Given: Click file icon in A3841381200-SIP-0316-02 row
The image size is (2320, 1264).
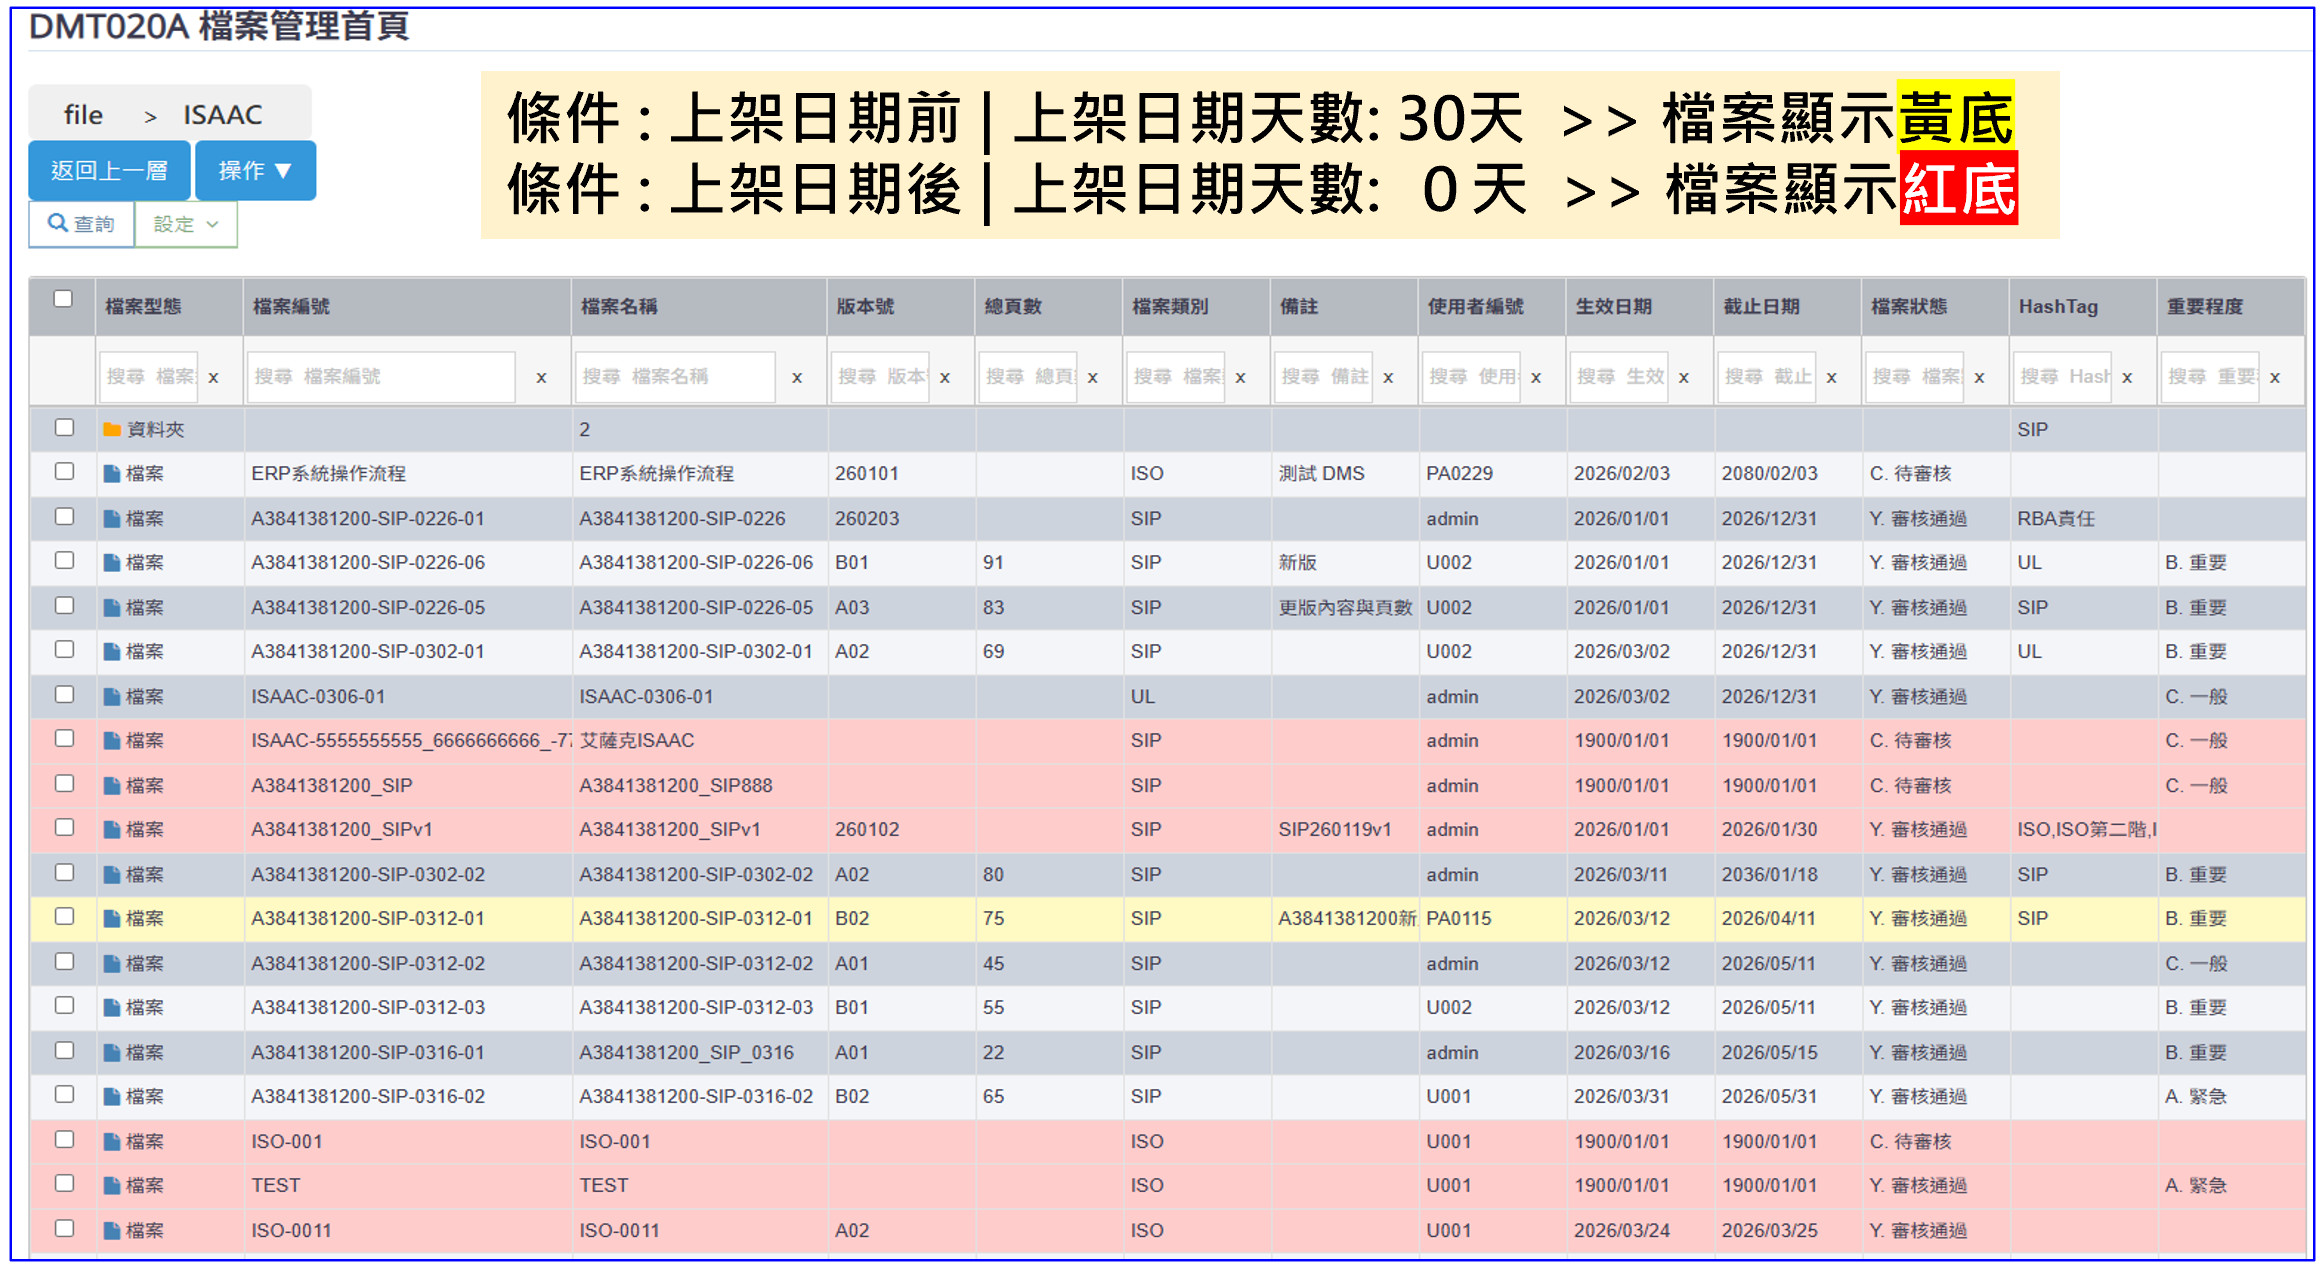Looking at the screenshot, I should point(112,1097).
